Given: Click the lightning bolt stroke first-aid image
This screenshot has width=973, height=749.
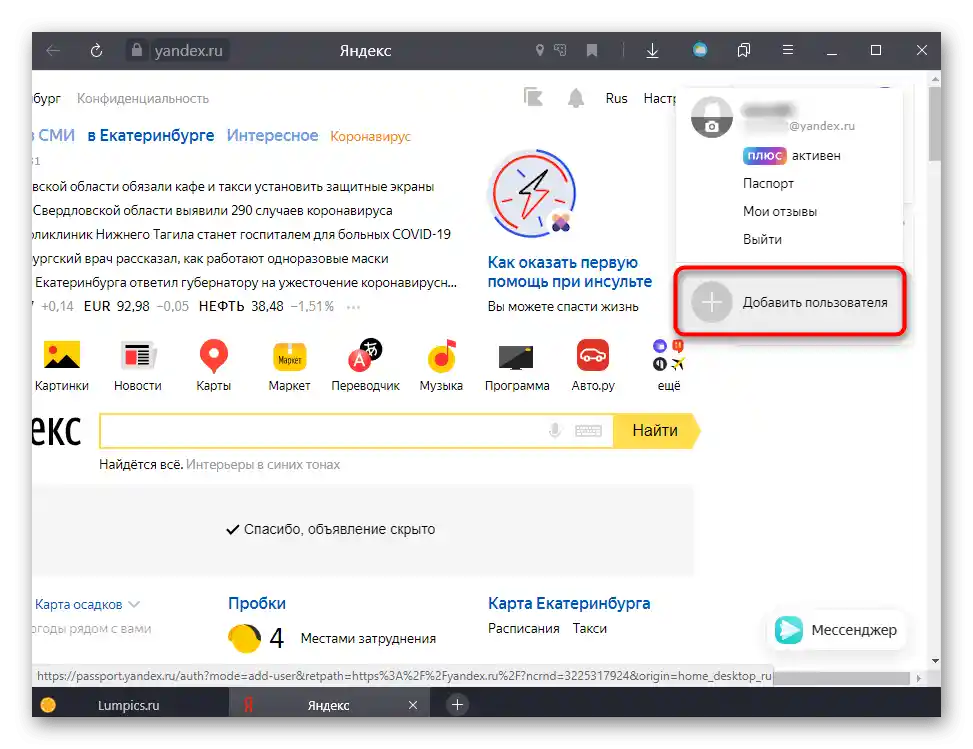Looking at the screenshot, I should tap(534, 193).
